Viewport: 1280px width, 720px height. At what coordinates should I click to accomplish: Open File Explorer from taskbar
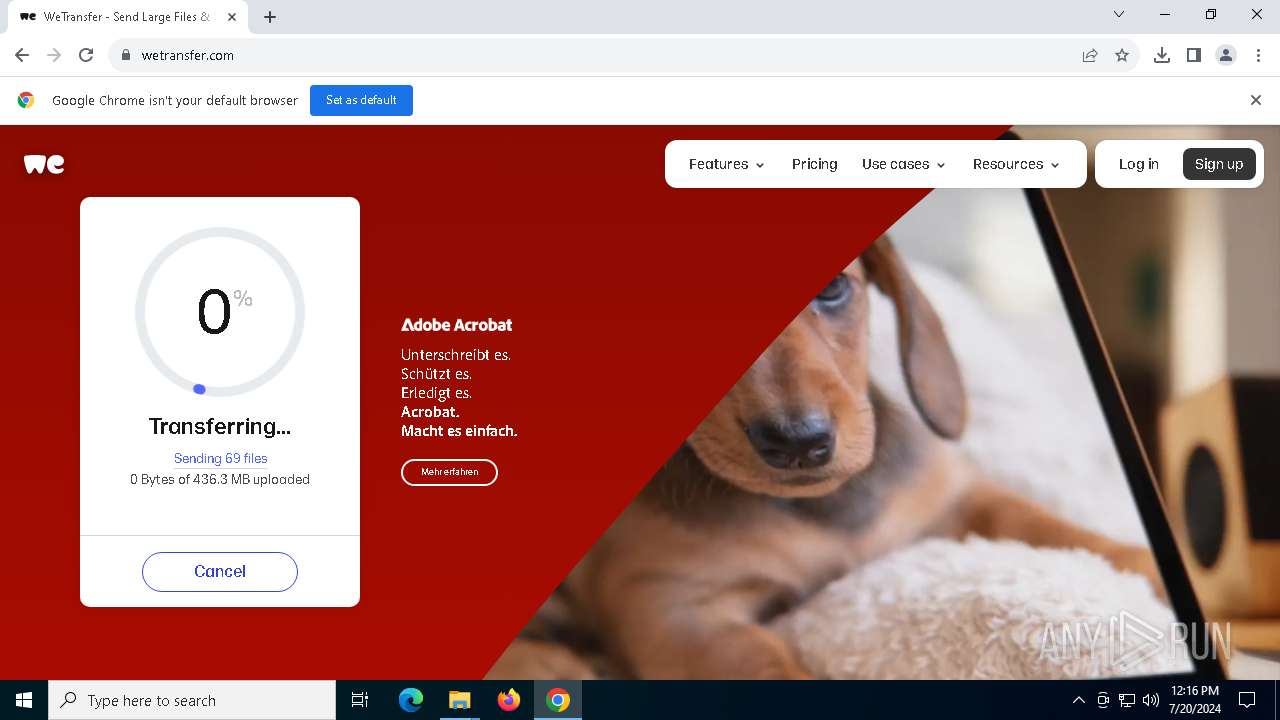coord(460,700)
